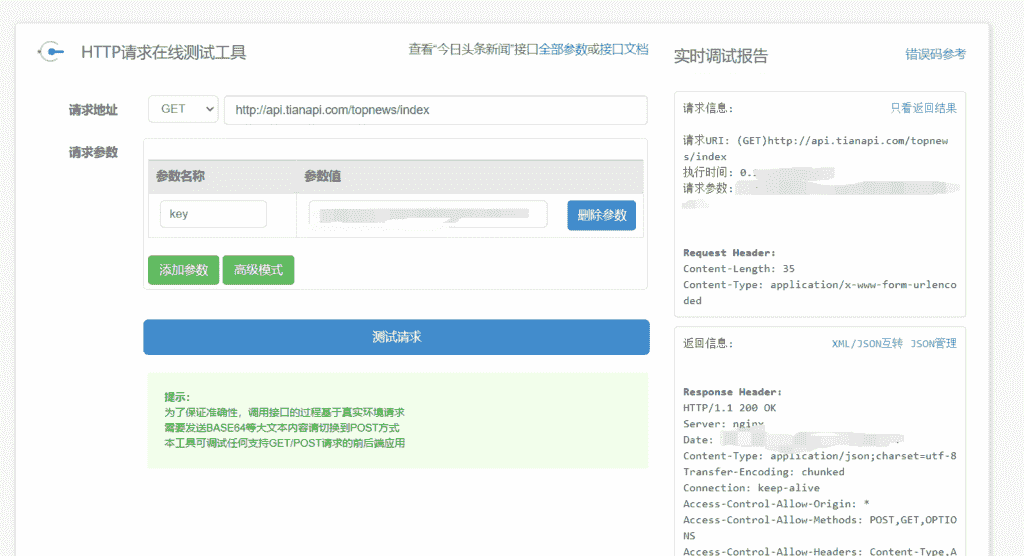Screen dimensions: 1024x556
Task: Click the 测试请求 button
Action: [x=396, y=337]
